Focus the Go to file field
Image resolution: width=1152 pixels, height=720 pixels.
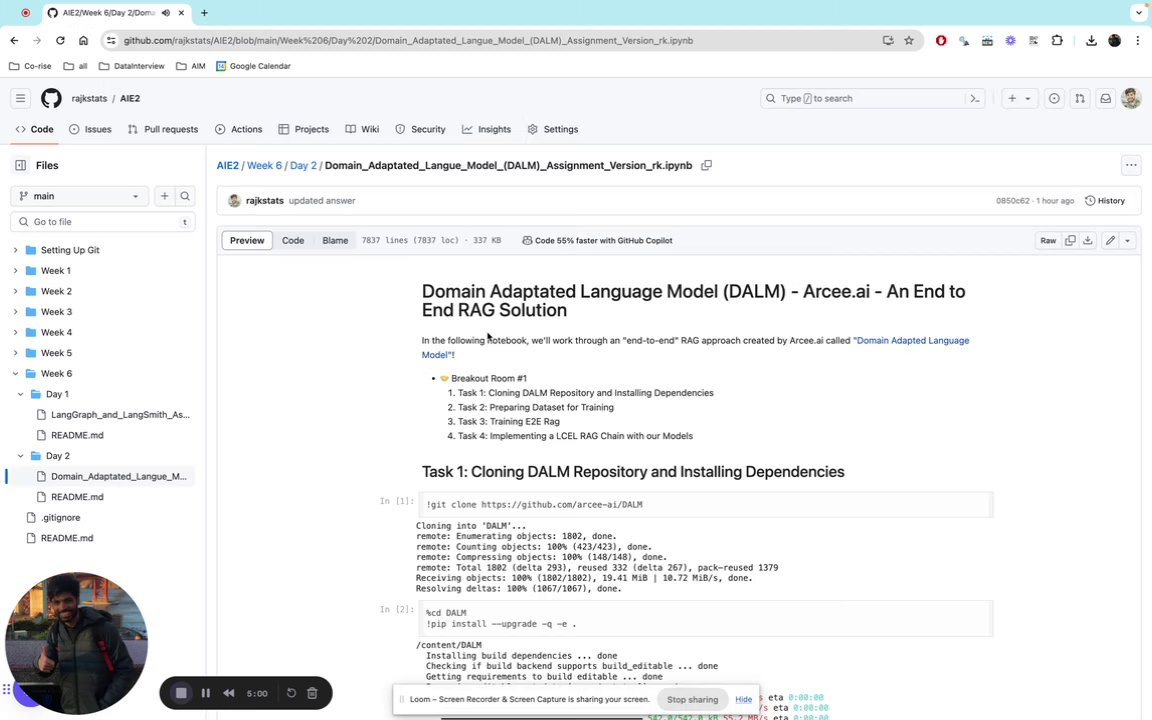[x=103, y=221]
